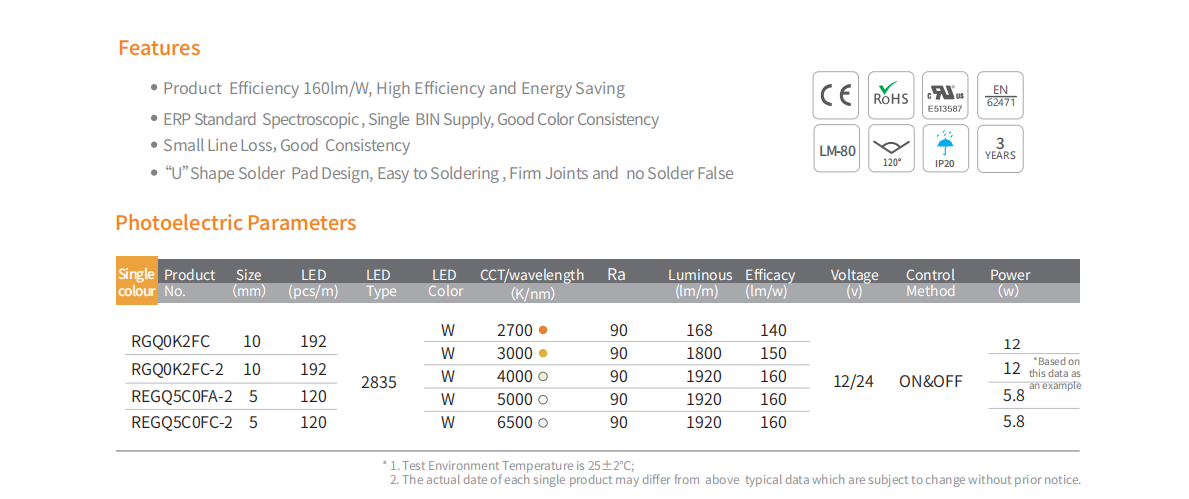The width and height of the screenshot is (1189, 499).
Task: Select the UL E513587 certification icon
Action: point(945,95)
